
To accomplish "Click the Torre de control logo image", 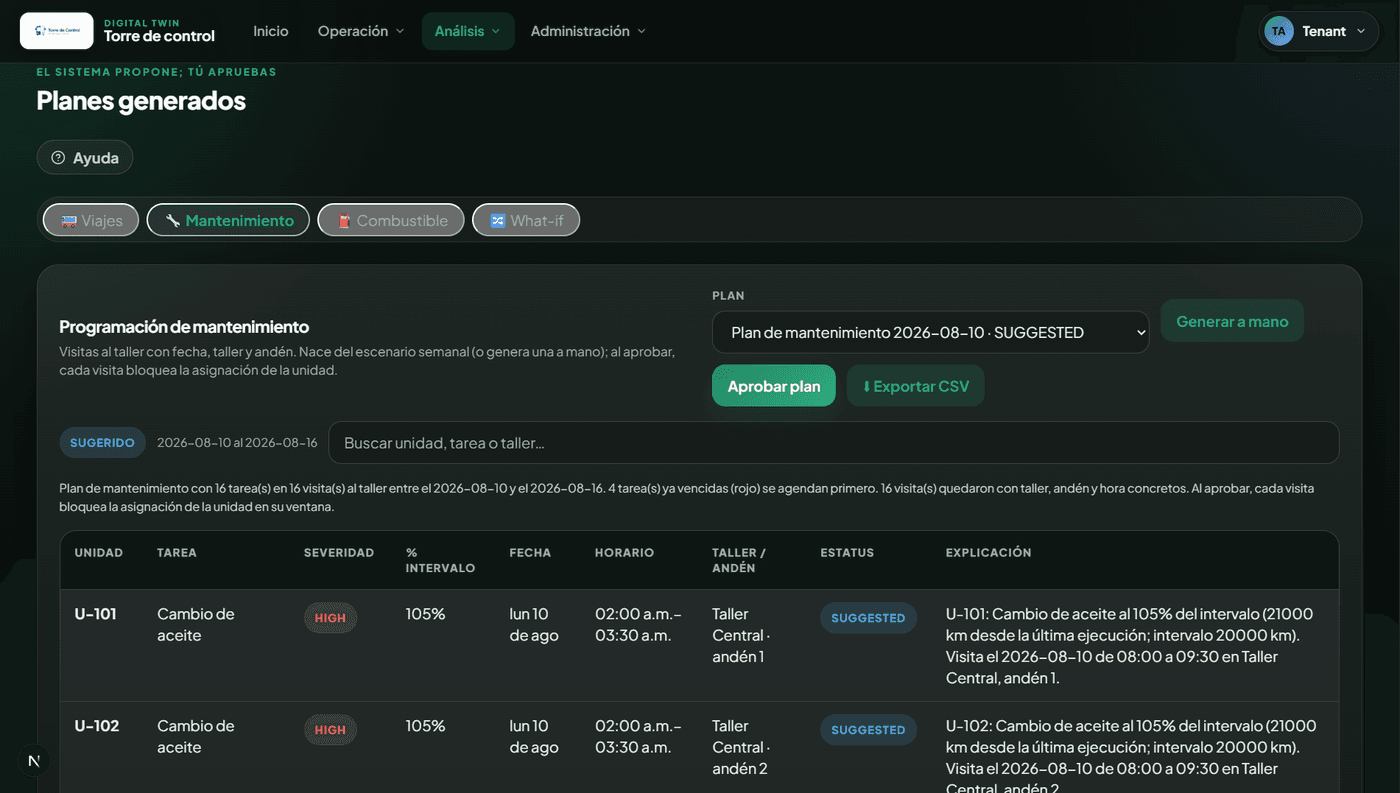I will [57, 31].
